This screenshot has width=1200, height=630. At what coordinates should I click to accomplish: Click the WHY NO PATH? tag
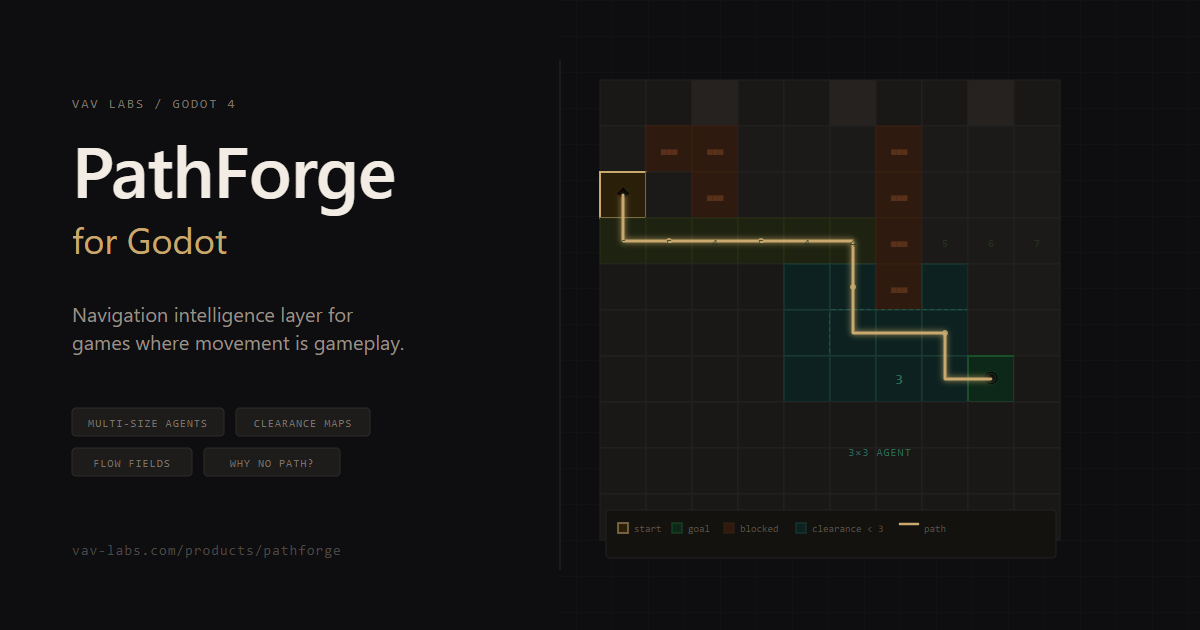pyautogui.click(x=272, y=462)
